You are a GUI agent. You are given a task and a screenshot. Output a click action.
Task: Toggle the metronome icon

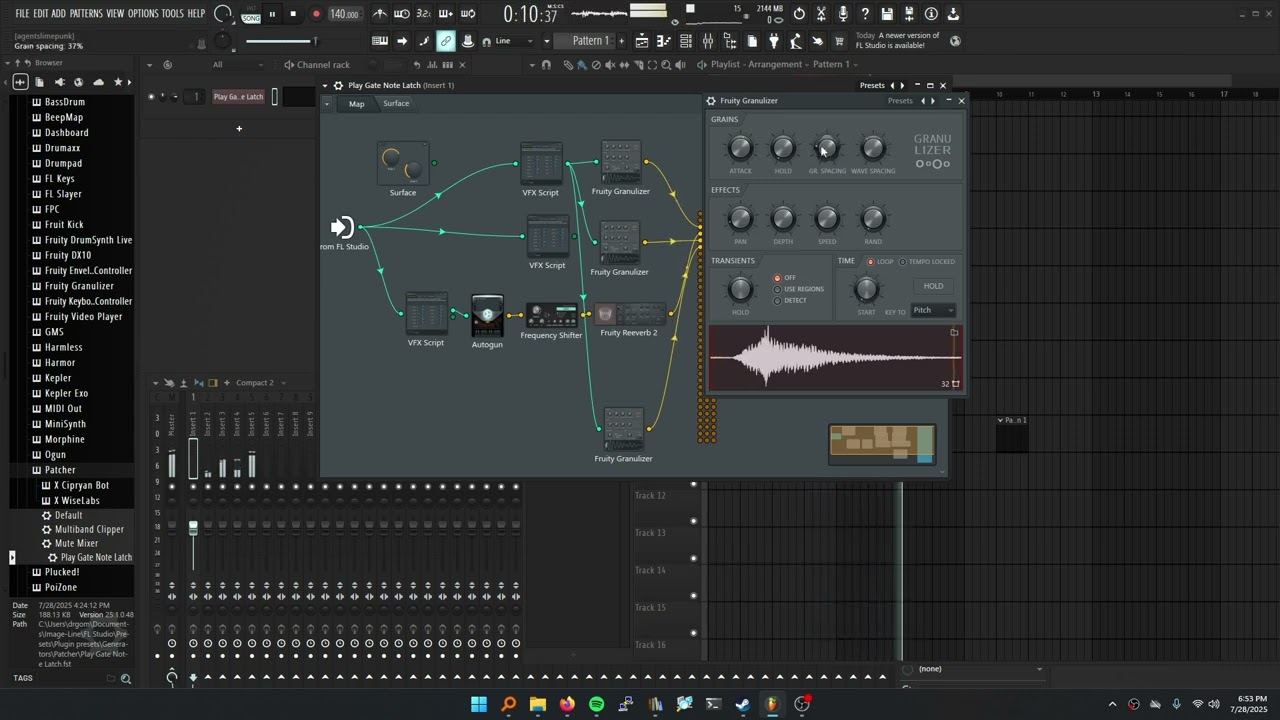click(x=380, y=14)
